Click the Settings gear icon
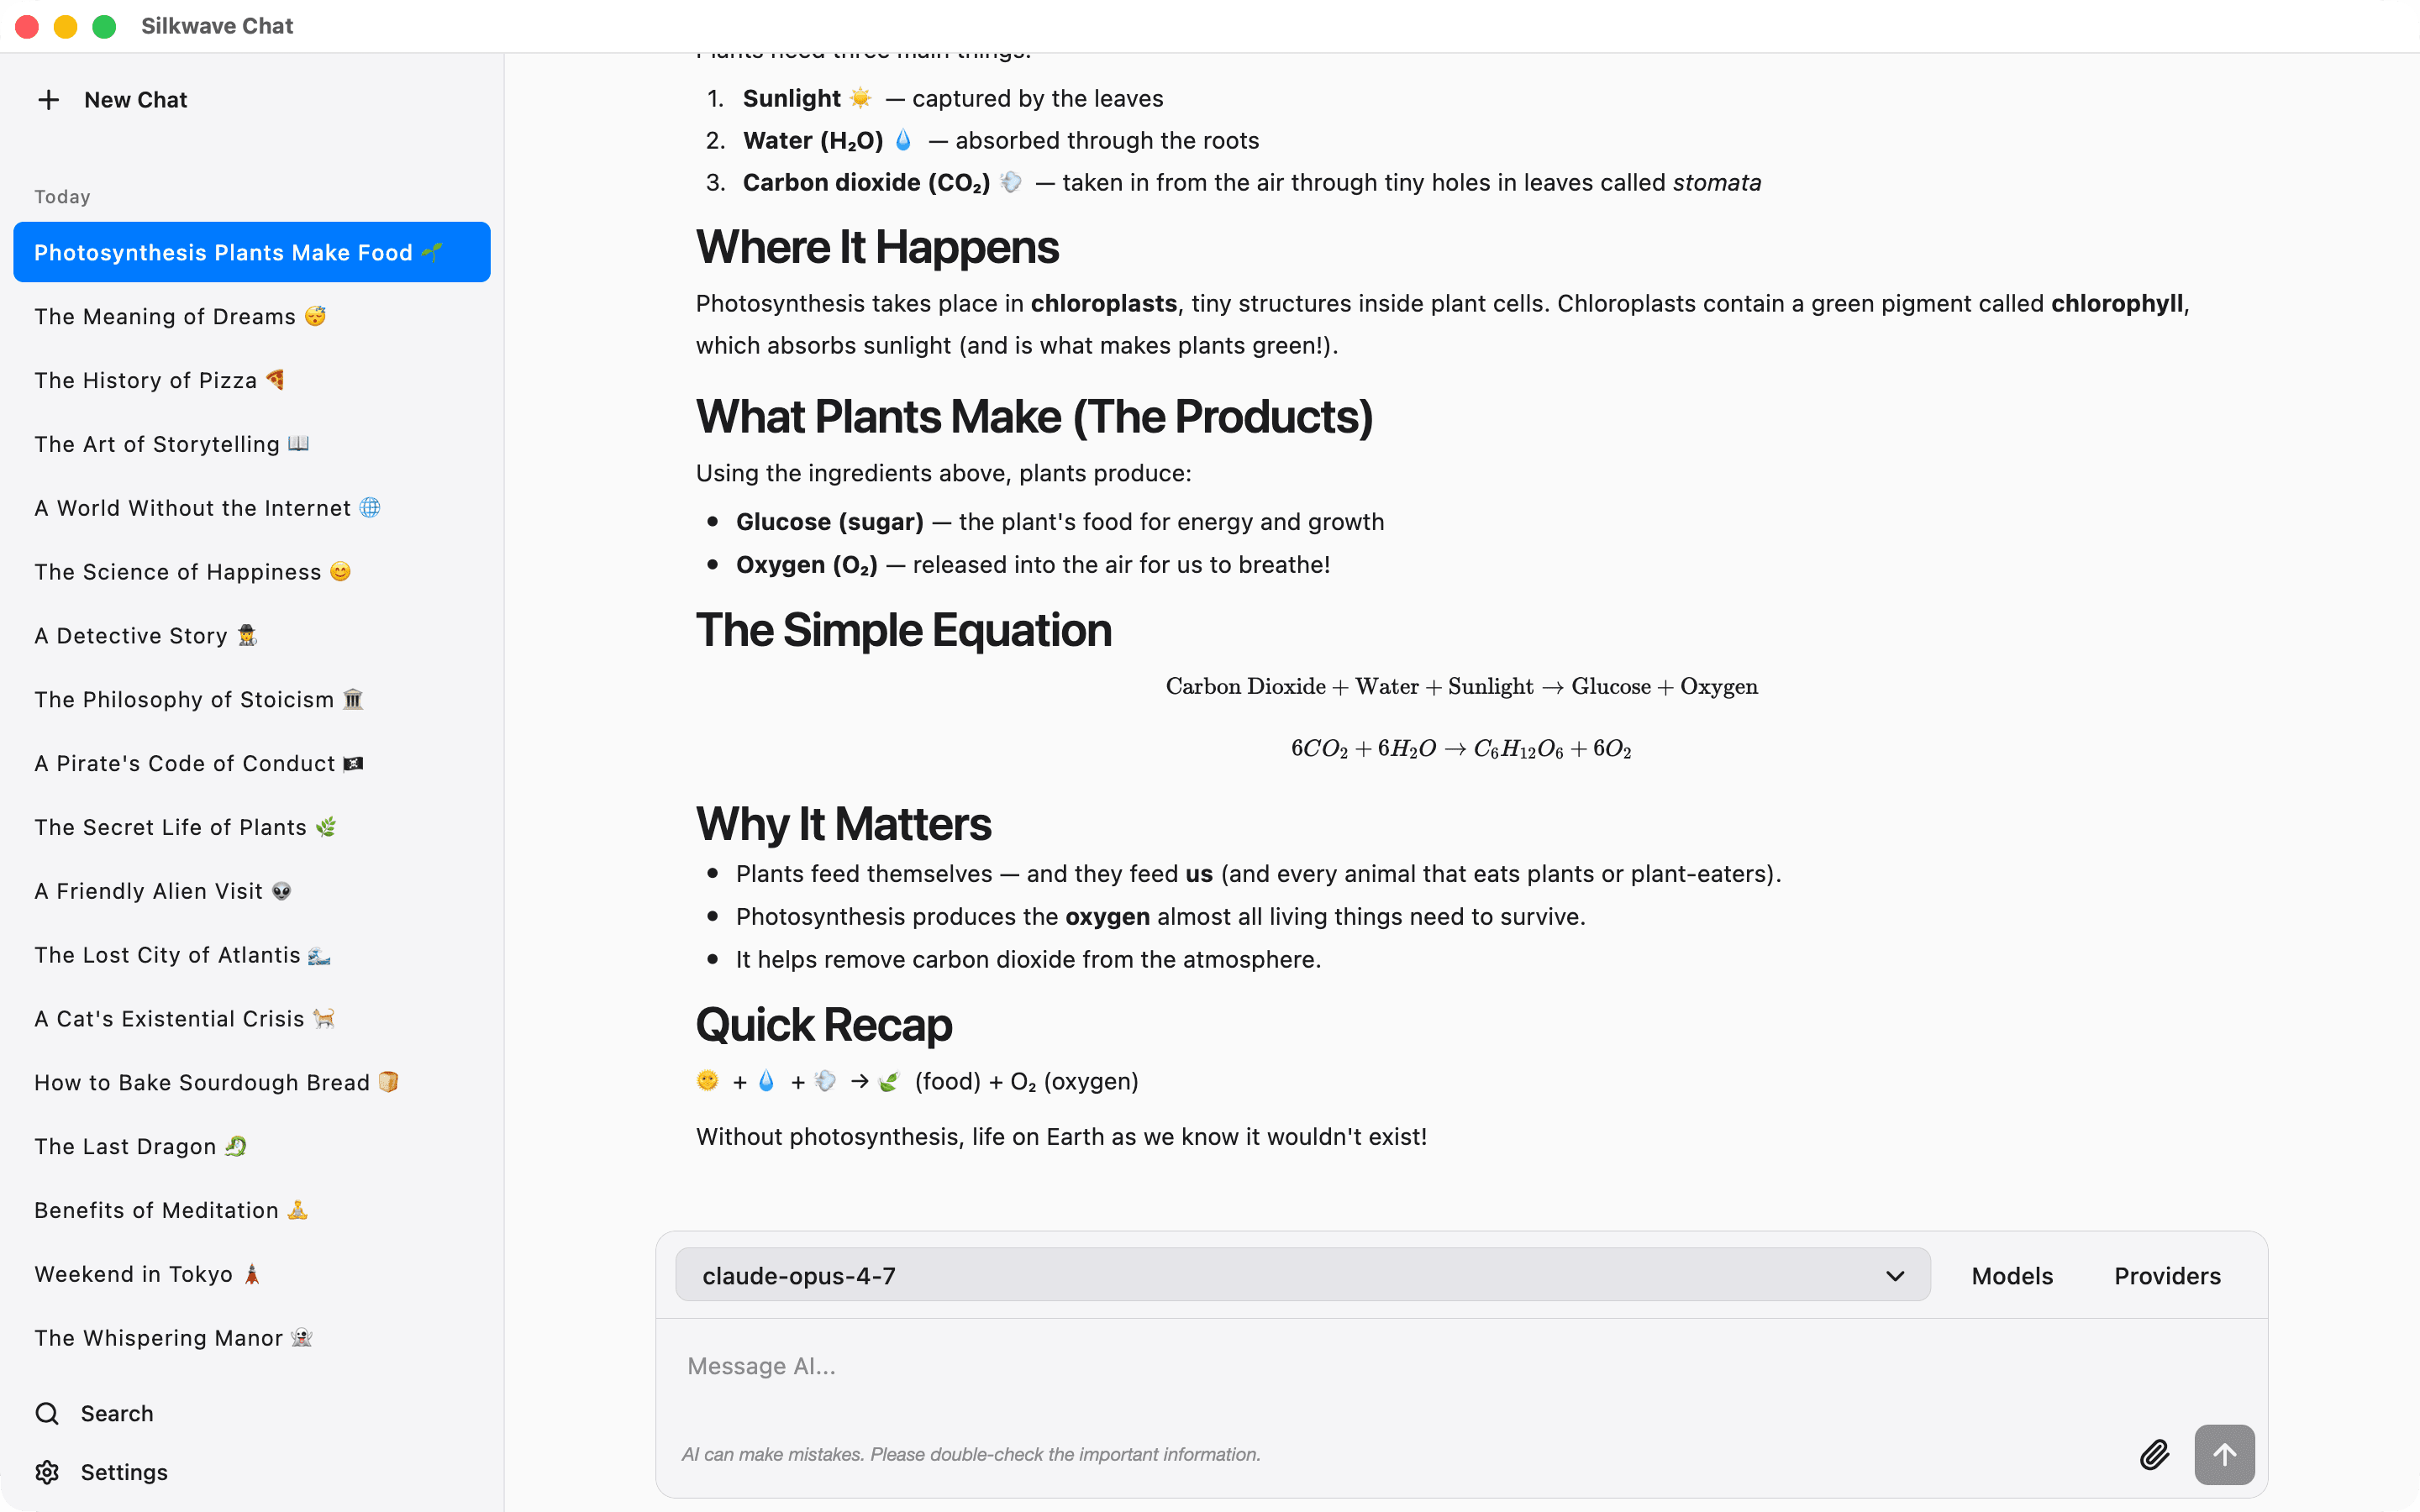This screenshot has height=1512, width=2420. (47, 1472)
